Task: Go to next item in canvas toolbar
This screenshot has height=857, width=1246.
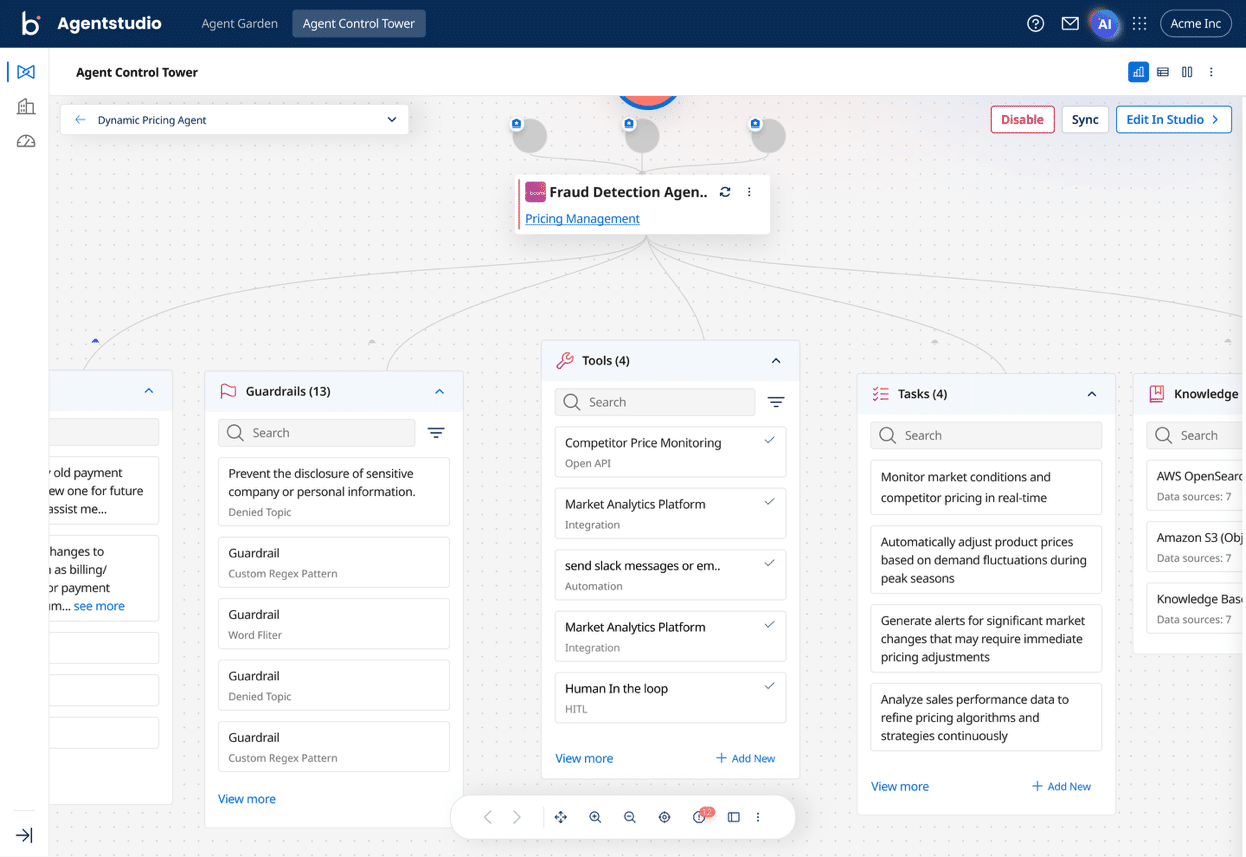Action: pyautogui.click(x=517, y=817)
